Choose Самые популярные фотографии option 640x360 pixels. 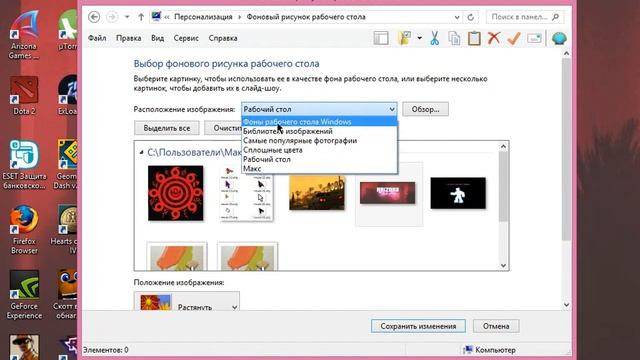click(x=319, y=140)
